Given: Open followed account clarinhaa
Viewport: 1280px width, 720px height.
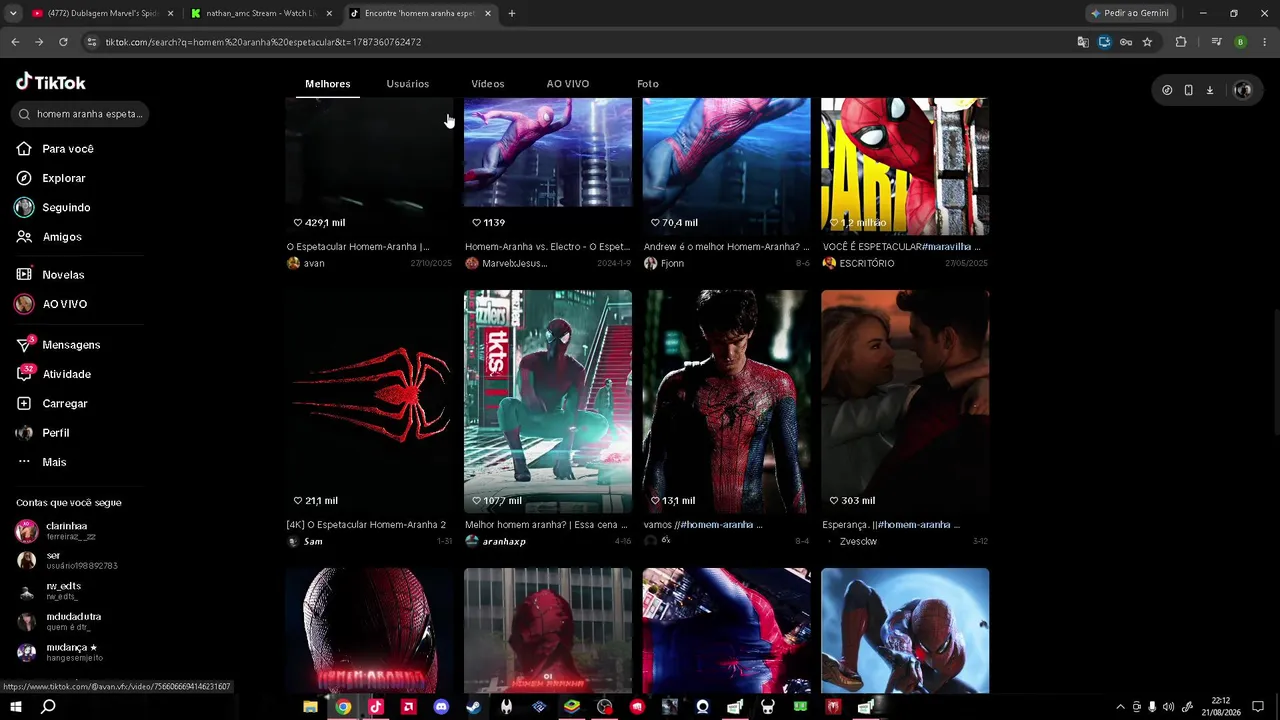Looking at the screenshot, I should 67,526.
